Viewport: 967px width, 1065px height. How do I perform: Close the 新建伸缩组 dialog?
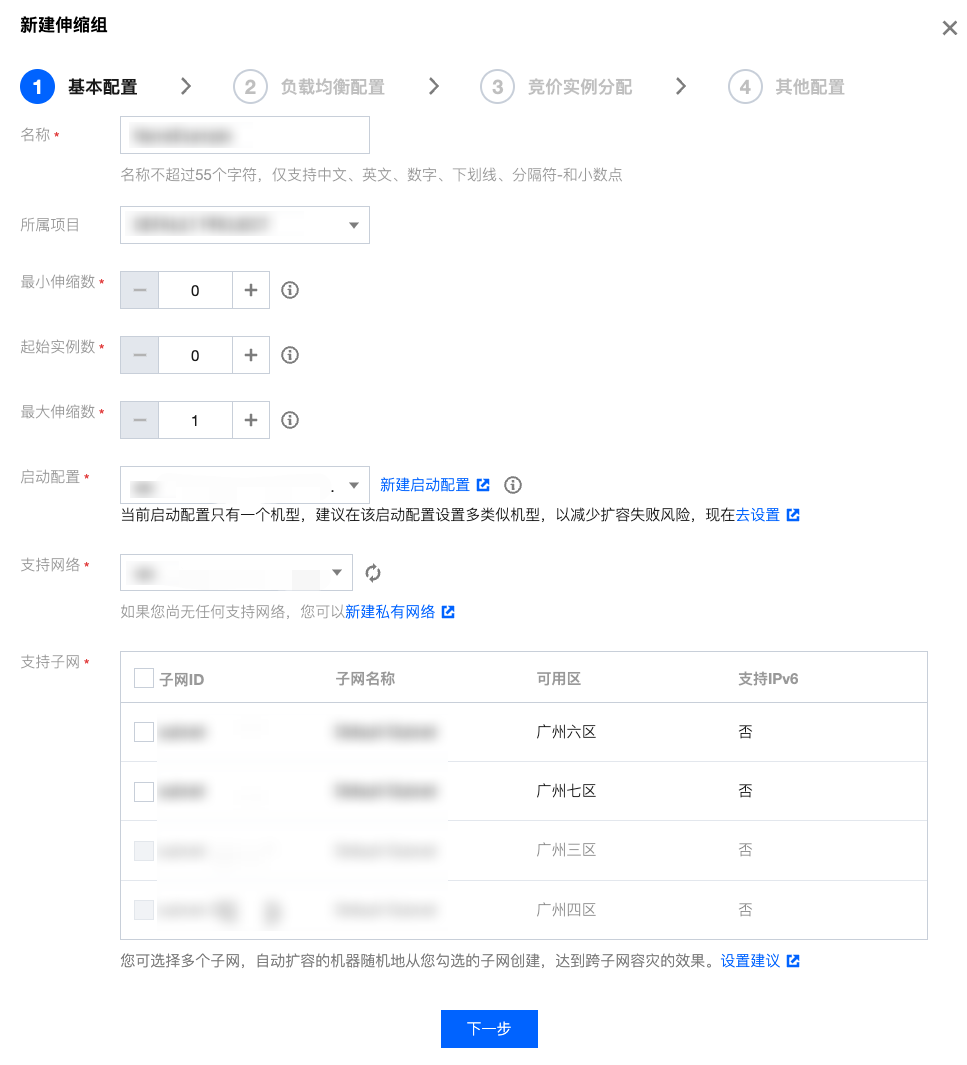coord(949,28)
